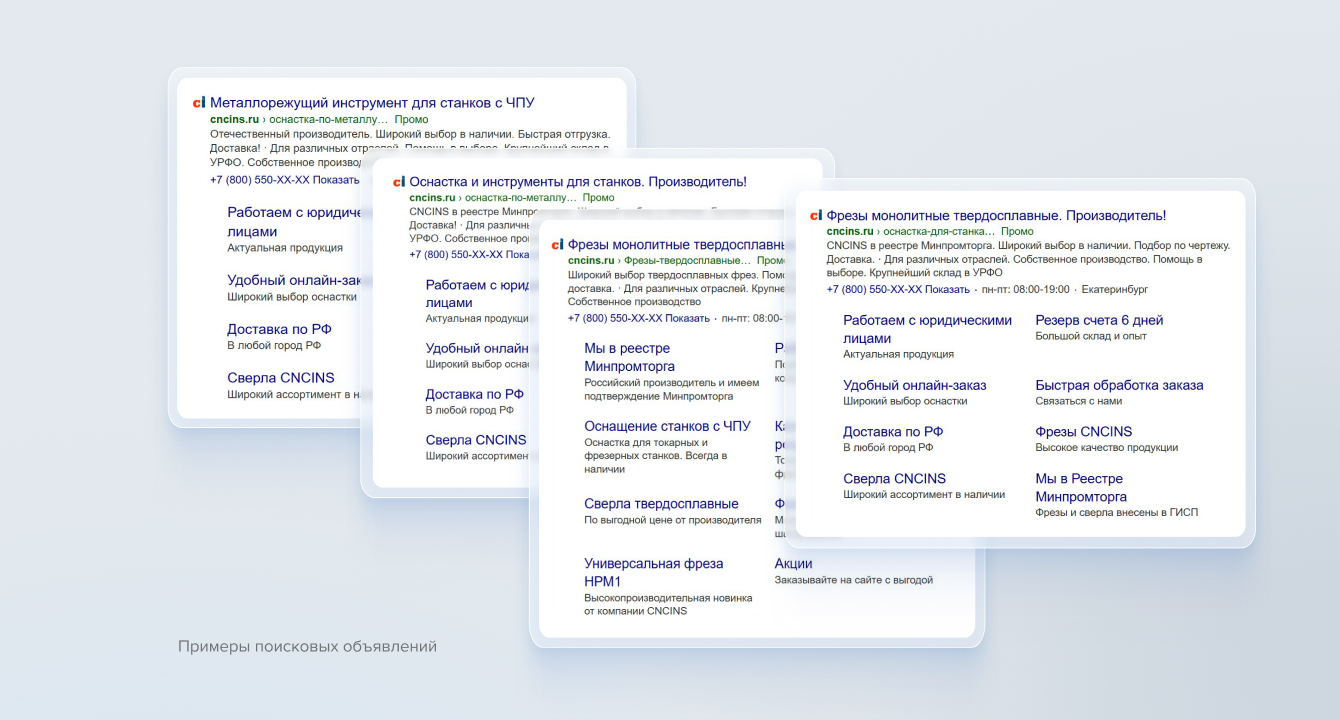The height and width of the screenshot is (720, 1340).
Task: Open Мы в реестре Минпромторга above Российский производитель text
Action: (x=629, y=357)
